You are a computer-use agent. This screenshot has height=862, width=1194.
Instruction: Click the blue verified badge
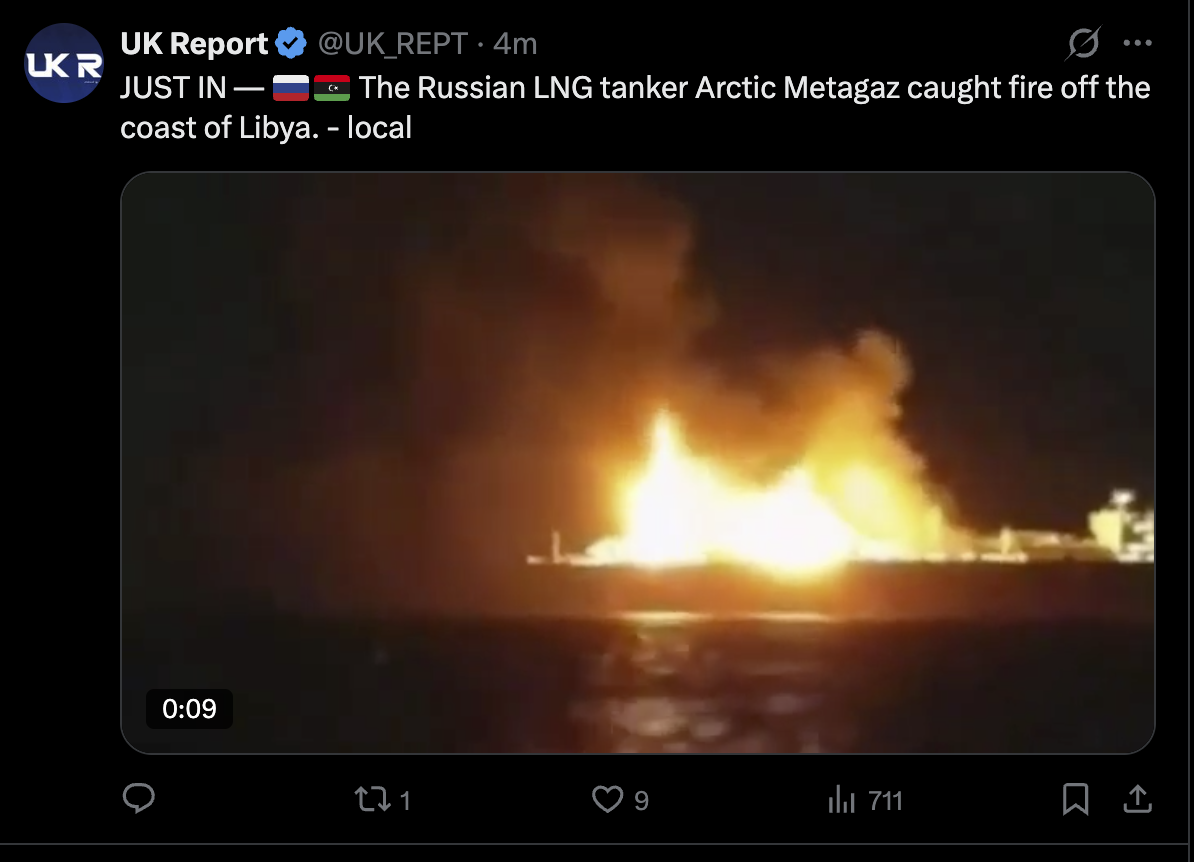click(291, 43)
